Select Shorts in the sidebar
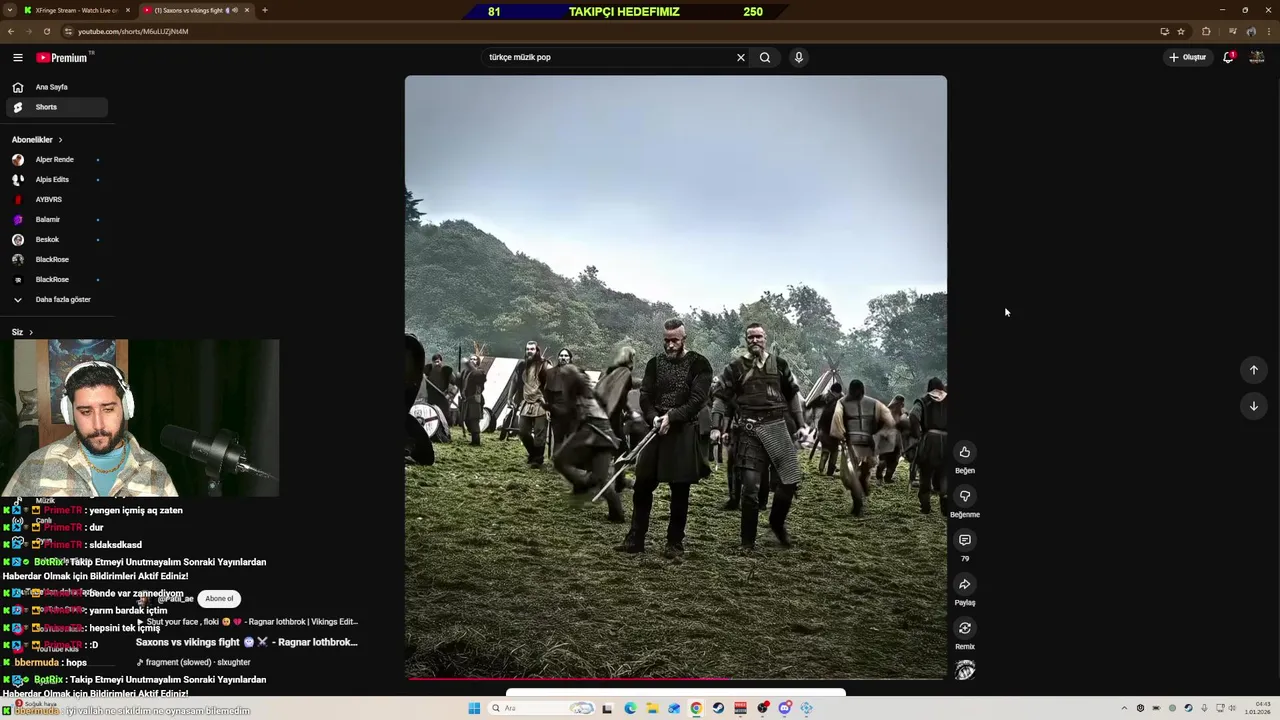Screen dimensions: 1280x720 pyautogui.click(x=57, y=107)
